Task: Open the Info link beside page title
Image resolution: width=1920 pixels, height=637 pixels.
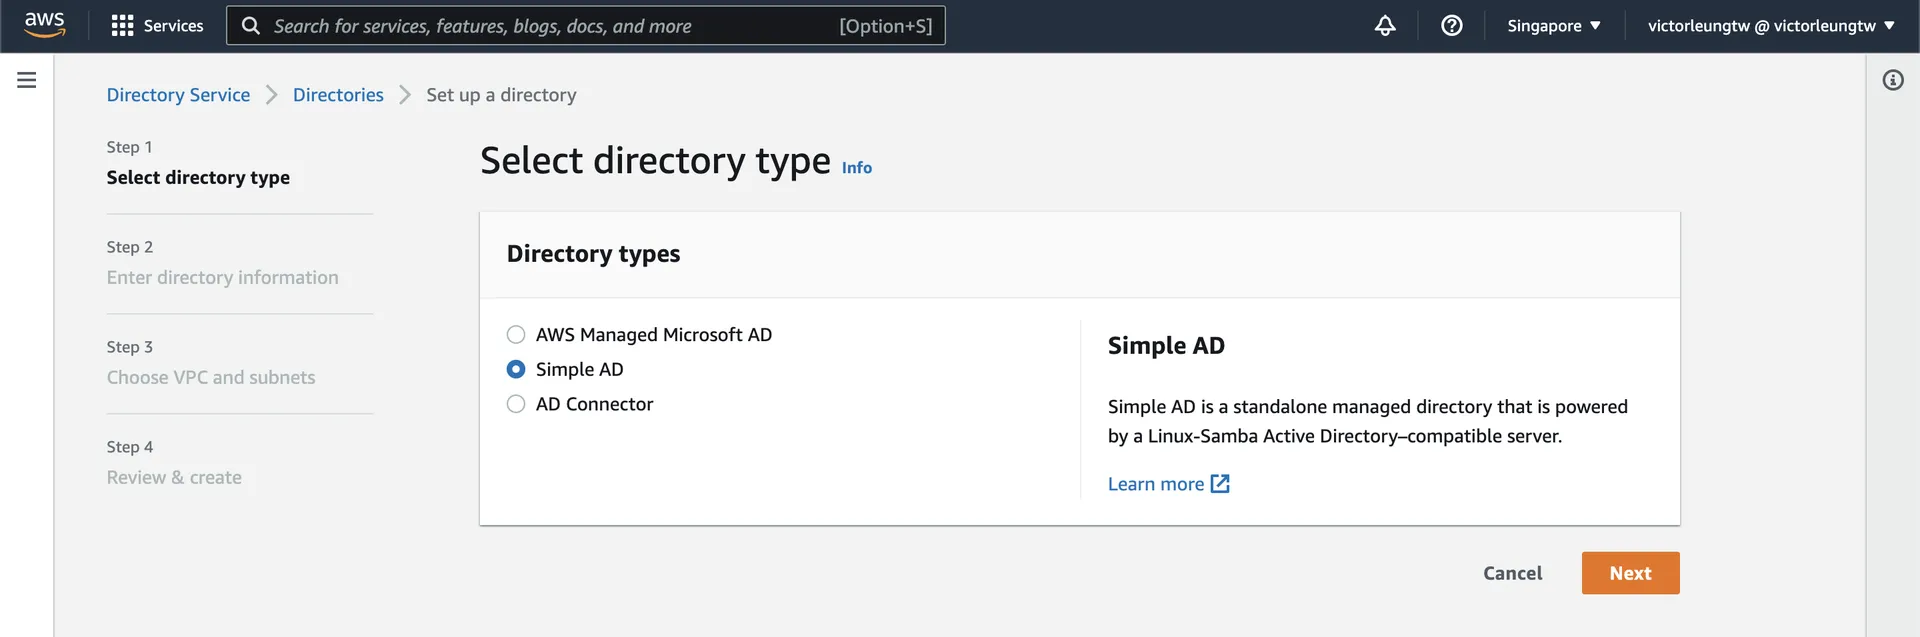Action: pyautogui.click(x=857, y=168)
